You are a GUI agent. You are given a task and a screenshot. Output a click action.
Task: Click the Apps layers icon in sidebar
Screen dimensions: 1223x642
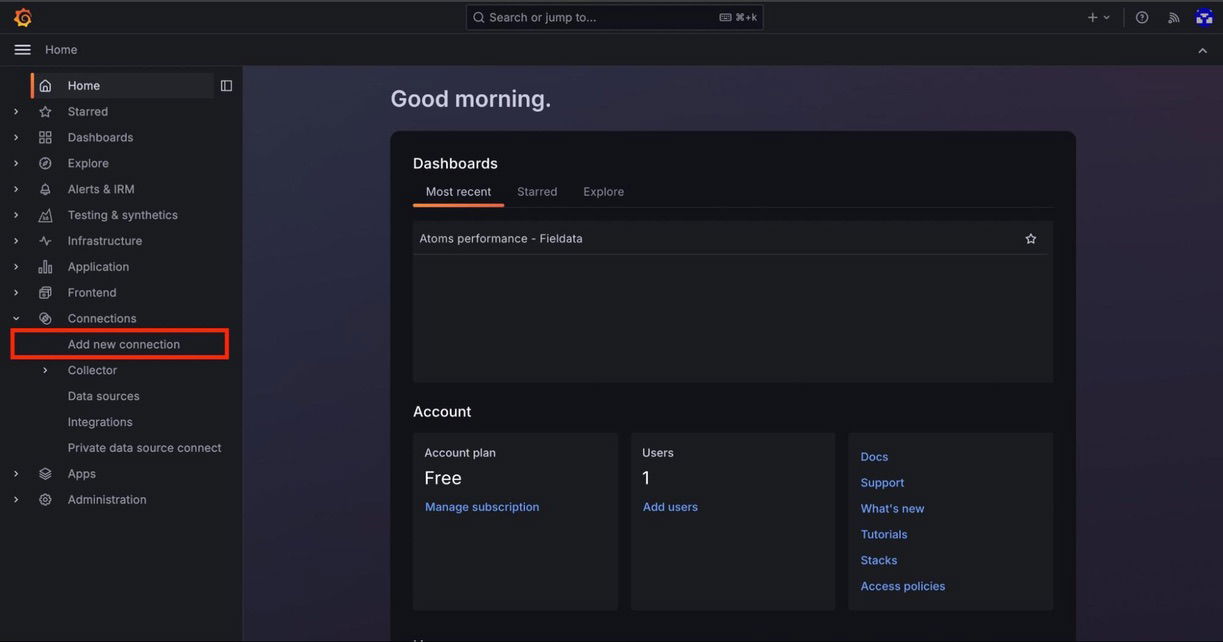coord(45,474)
